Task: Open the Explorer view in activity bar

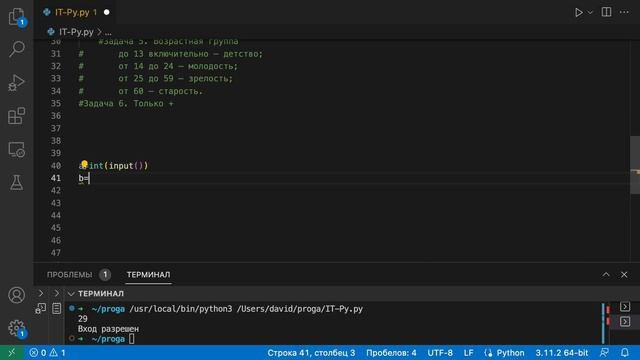Action: 16,16
